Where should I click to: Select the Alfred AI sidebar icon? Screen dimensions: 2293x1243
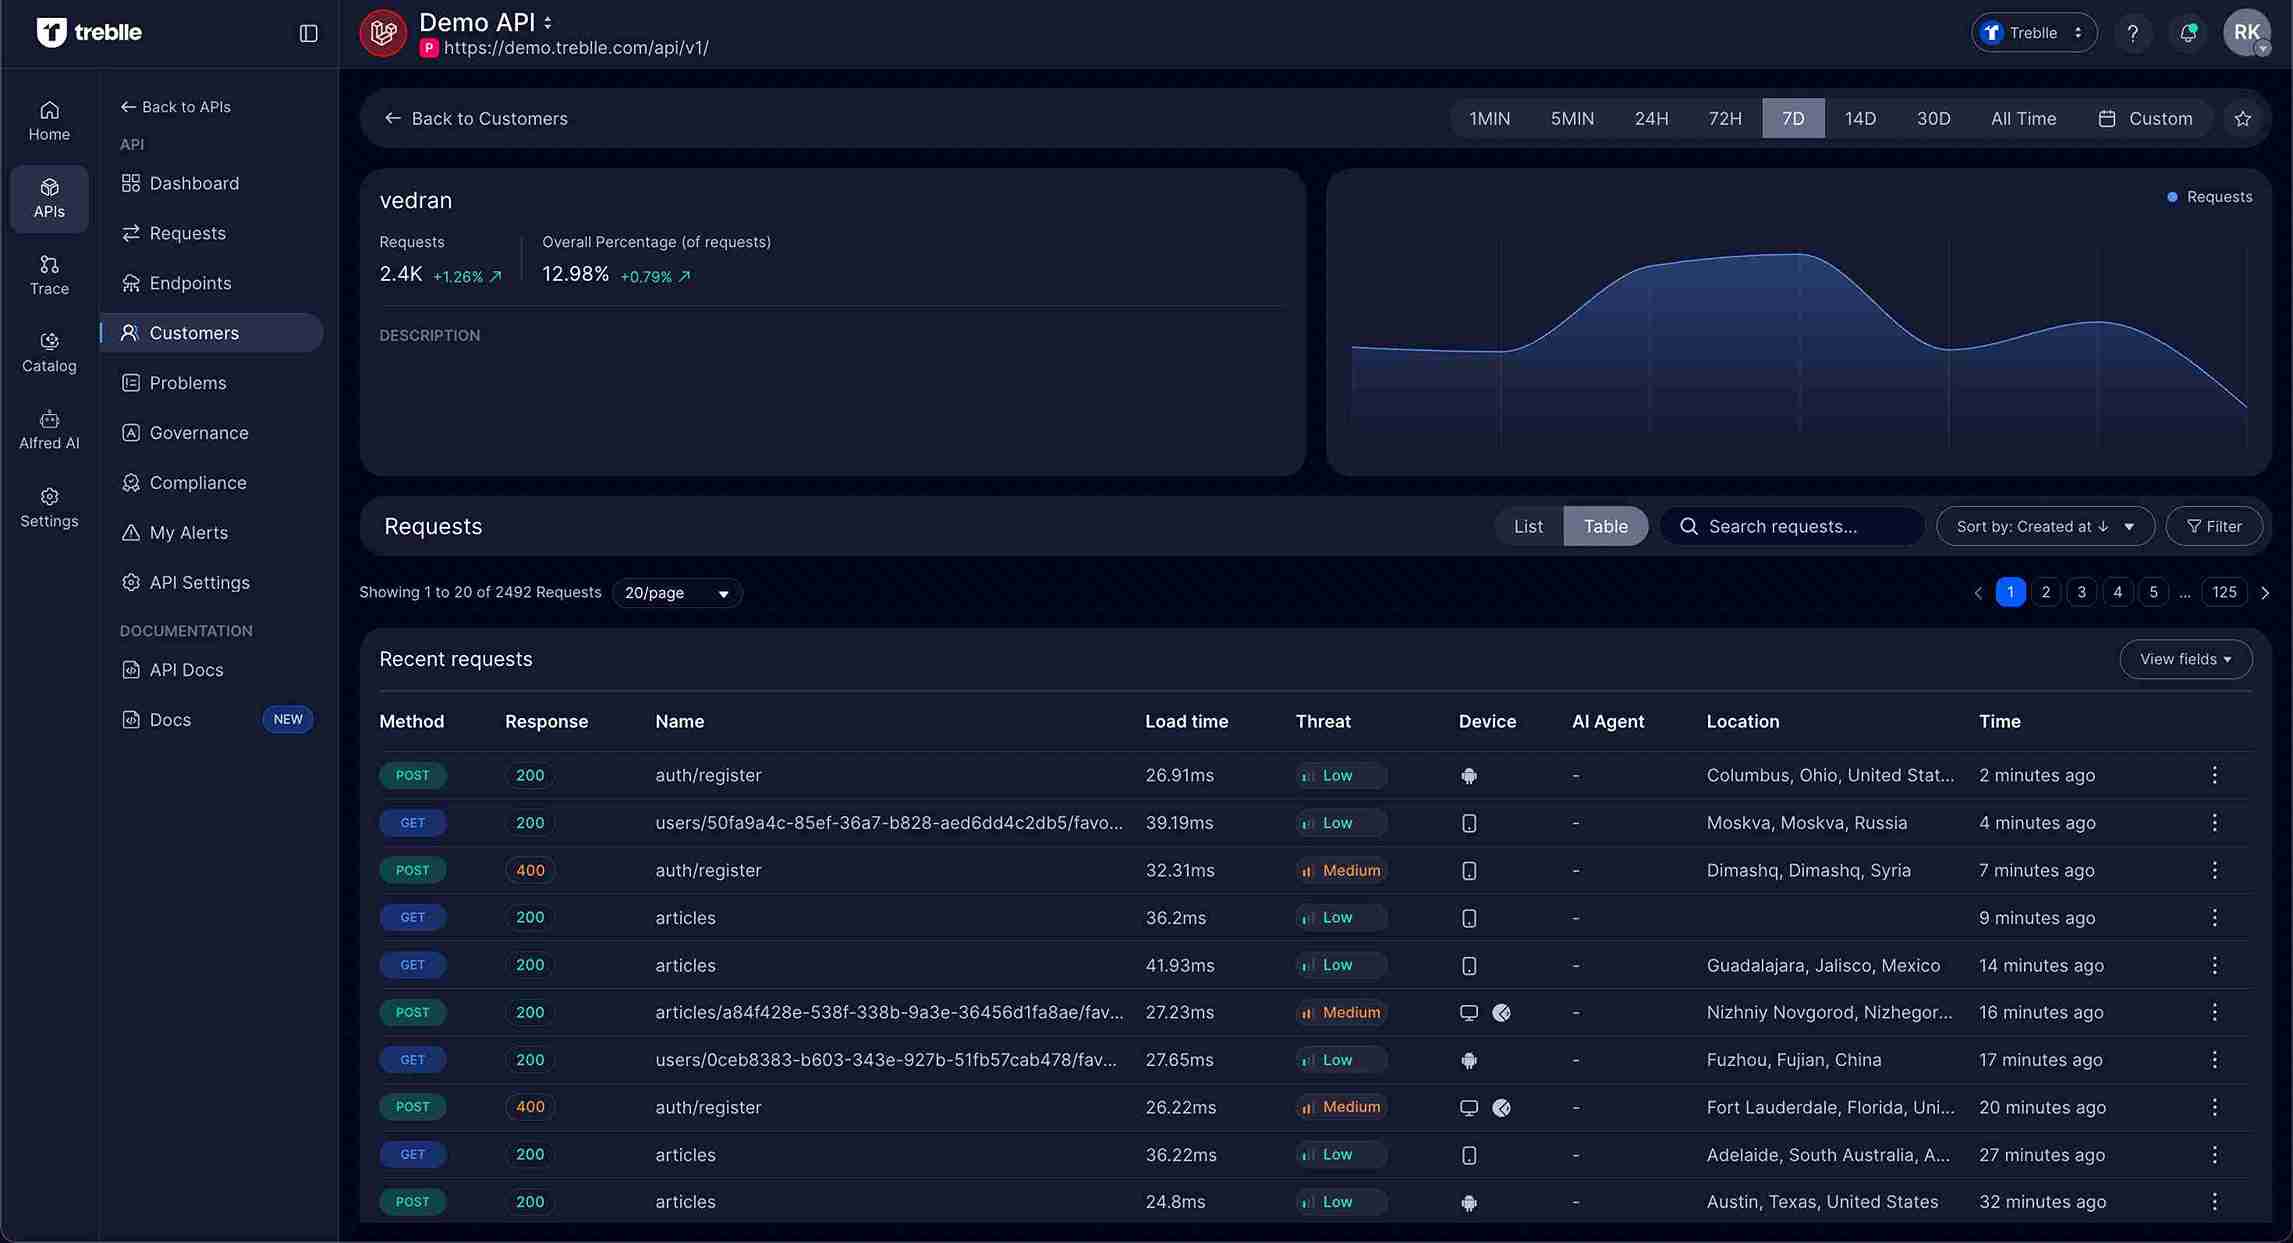coord(48,428)
